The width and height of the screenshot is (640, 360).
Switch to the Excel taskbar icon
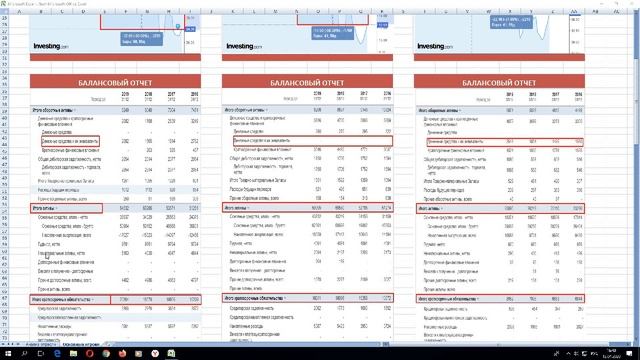171,353
